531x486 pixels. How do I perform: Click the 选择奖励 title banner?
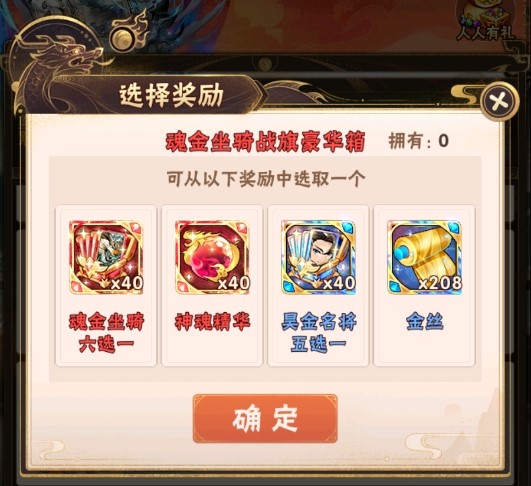point(171,95)
